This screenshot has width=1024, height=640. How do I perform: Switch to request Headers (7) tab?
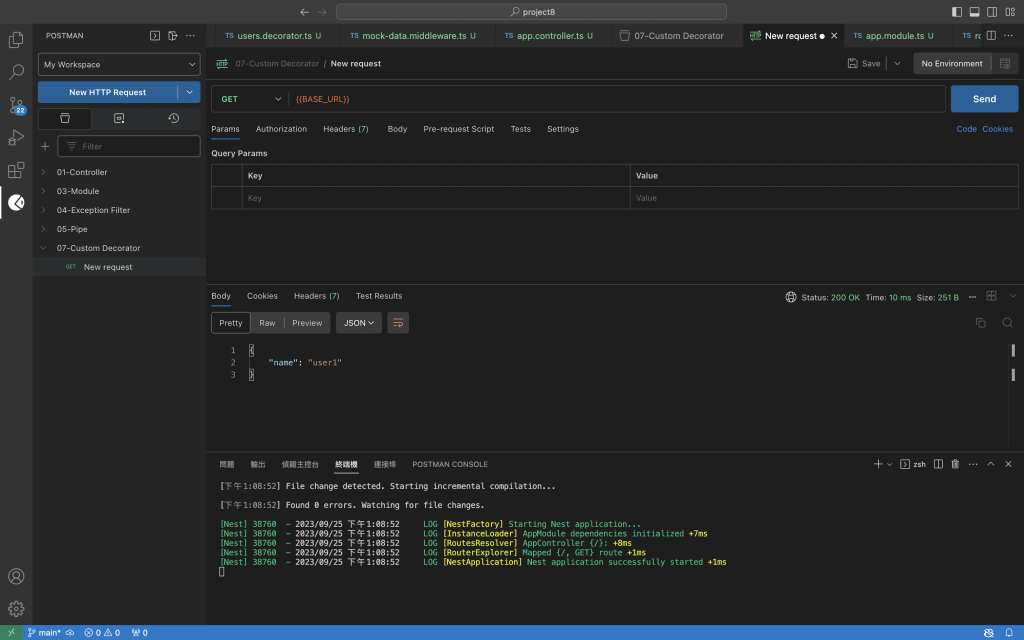(345, 129)
